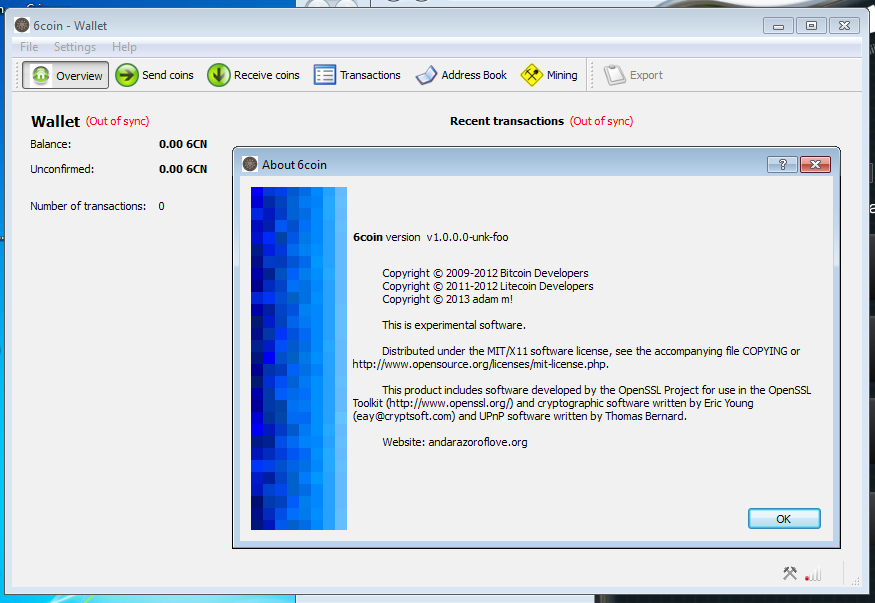Click the Send coins toolbar button
This screenshot has width=875, height=603.
(155, 75)
